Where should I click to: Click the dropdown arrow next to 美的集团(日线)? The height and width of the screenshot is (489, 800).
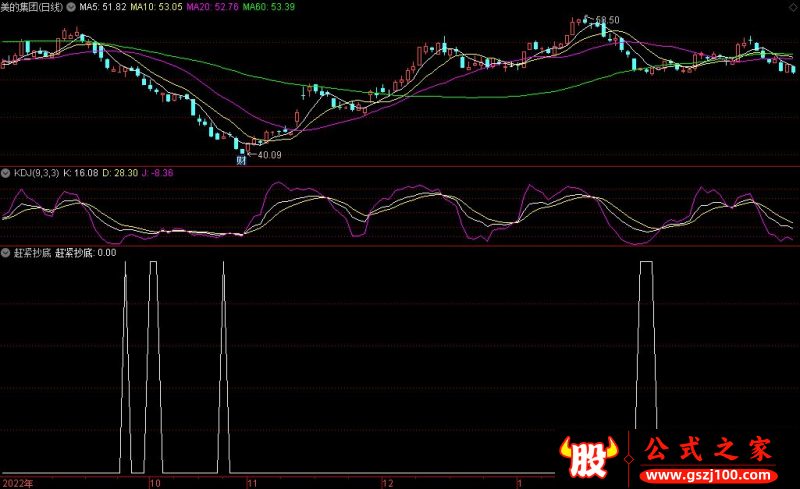coord(70,6)
